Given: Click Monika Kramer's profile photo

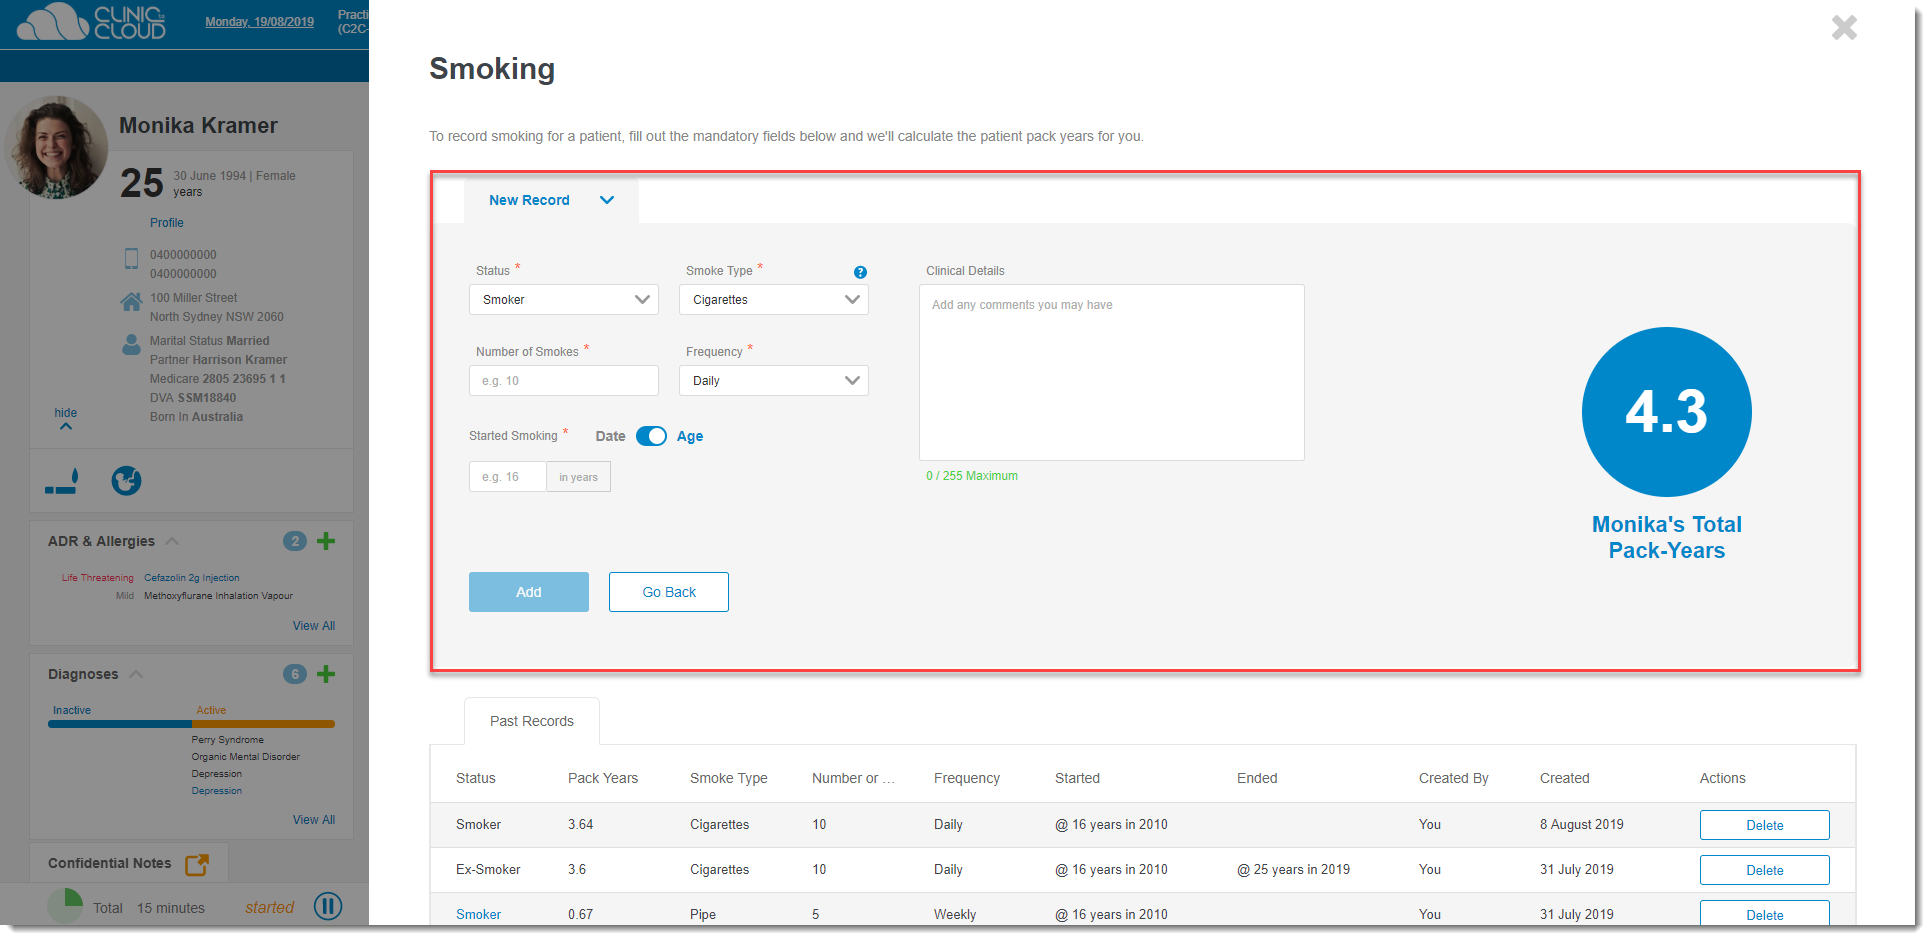Looking at the screenshot, I should tap(57, 148).
